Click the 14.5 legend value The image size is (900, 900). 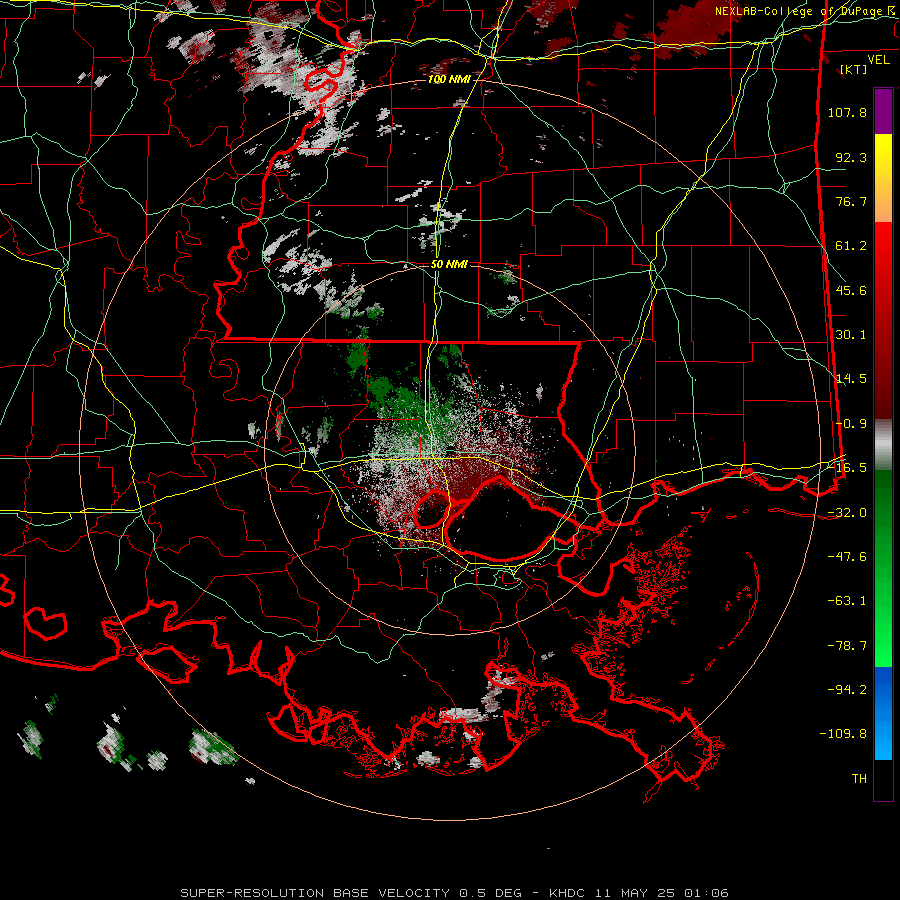point(851,379)
